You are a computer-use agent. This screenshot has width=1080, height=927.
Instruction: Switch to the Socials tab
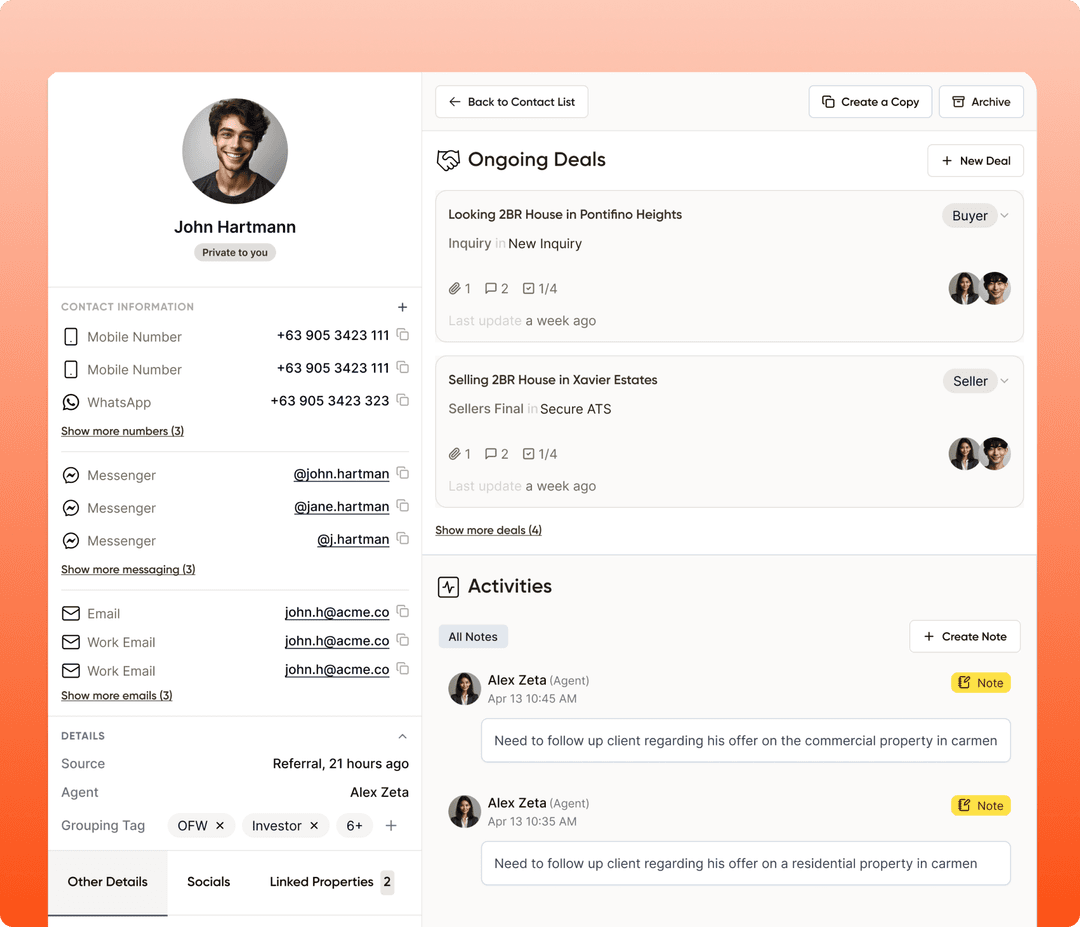pos(209,882)
